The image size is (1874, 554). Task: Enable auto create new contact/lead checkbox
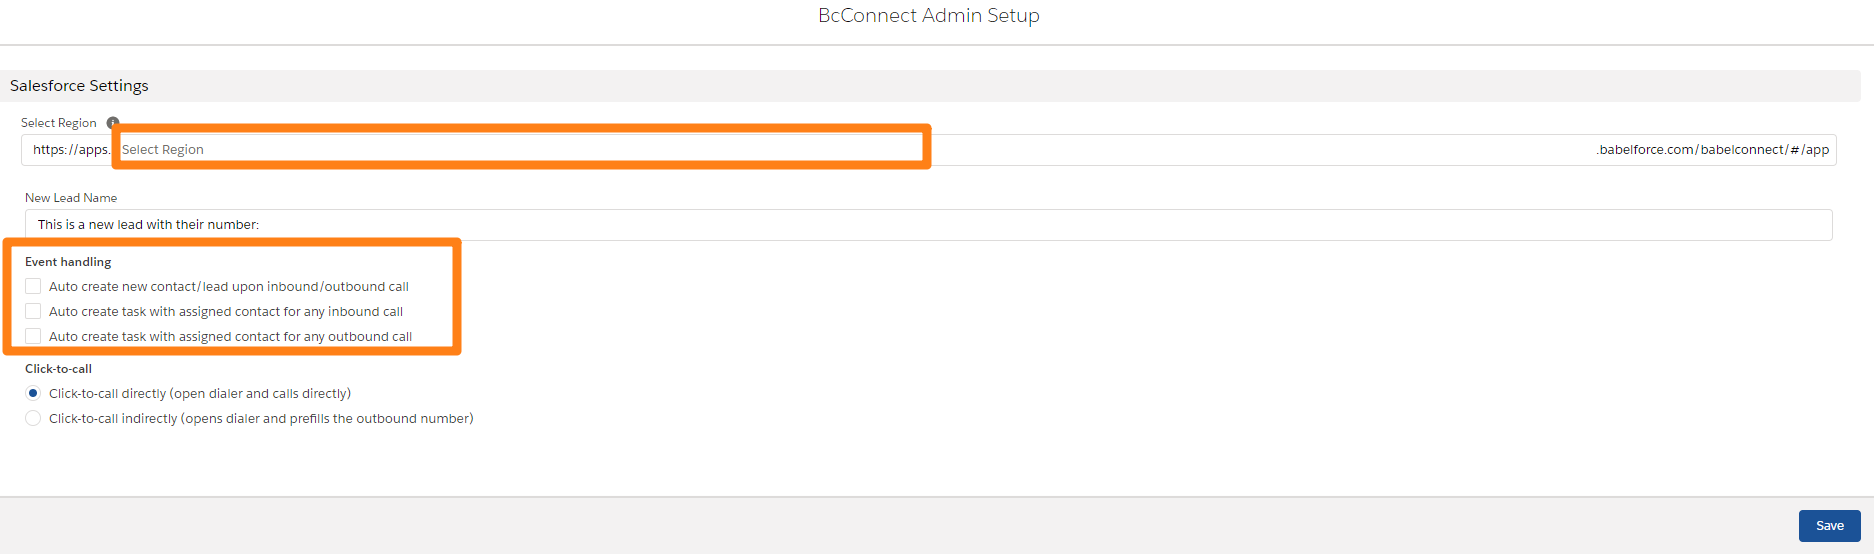33,287
